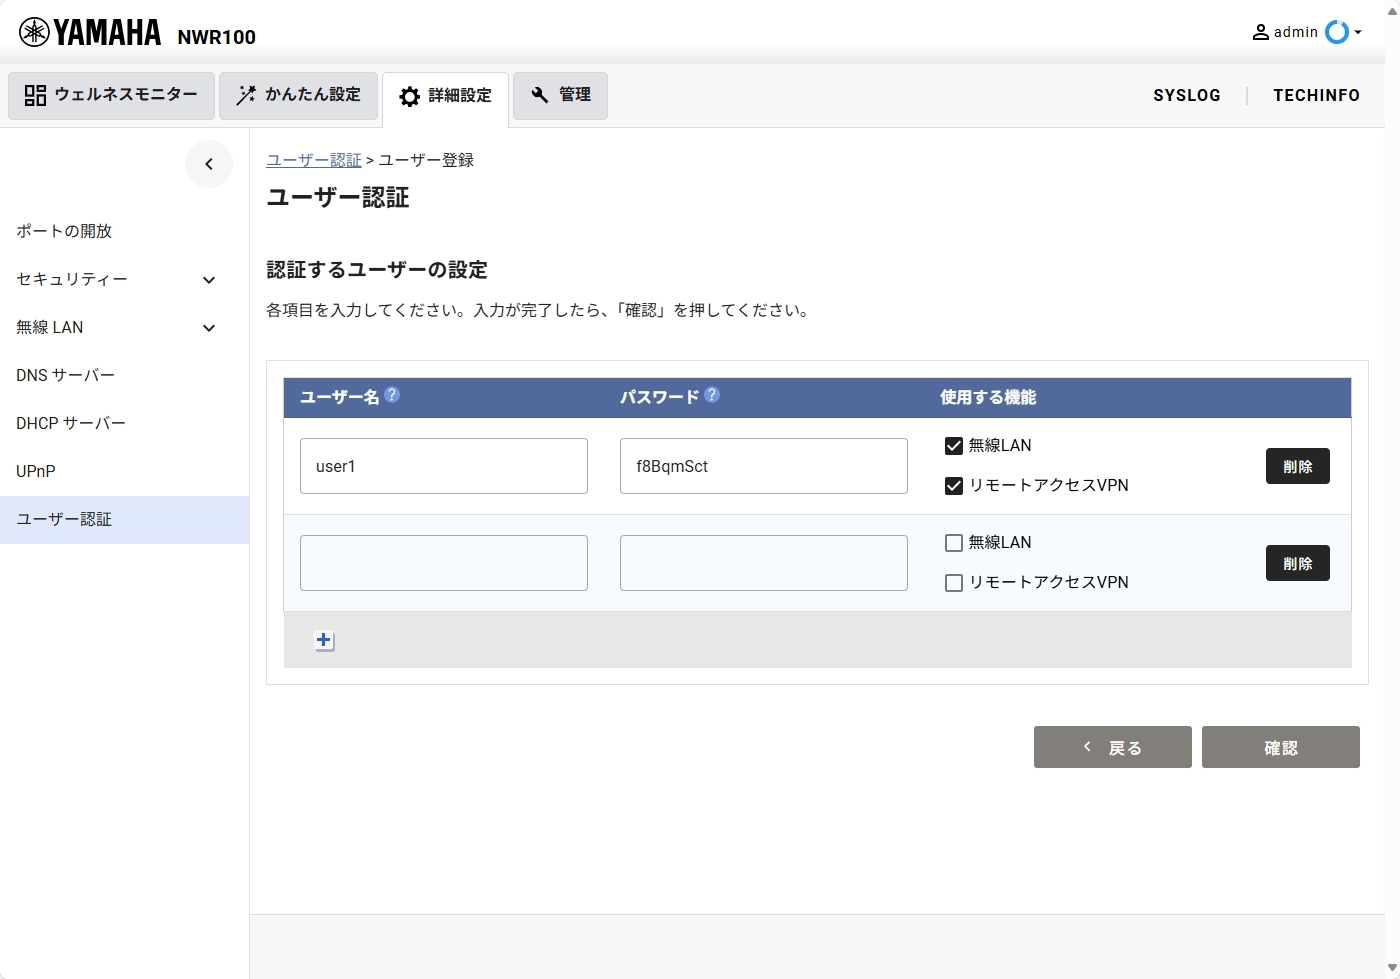Uncheck リモートアクセスVPN for user1

(954, 486)
